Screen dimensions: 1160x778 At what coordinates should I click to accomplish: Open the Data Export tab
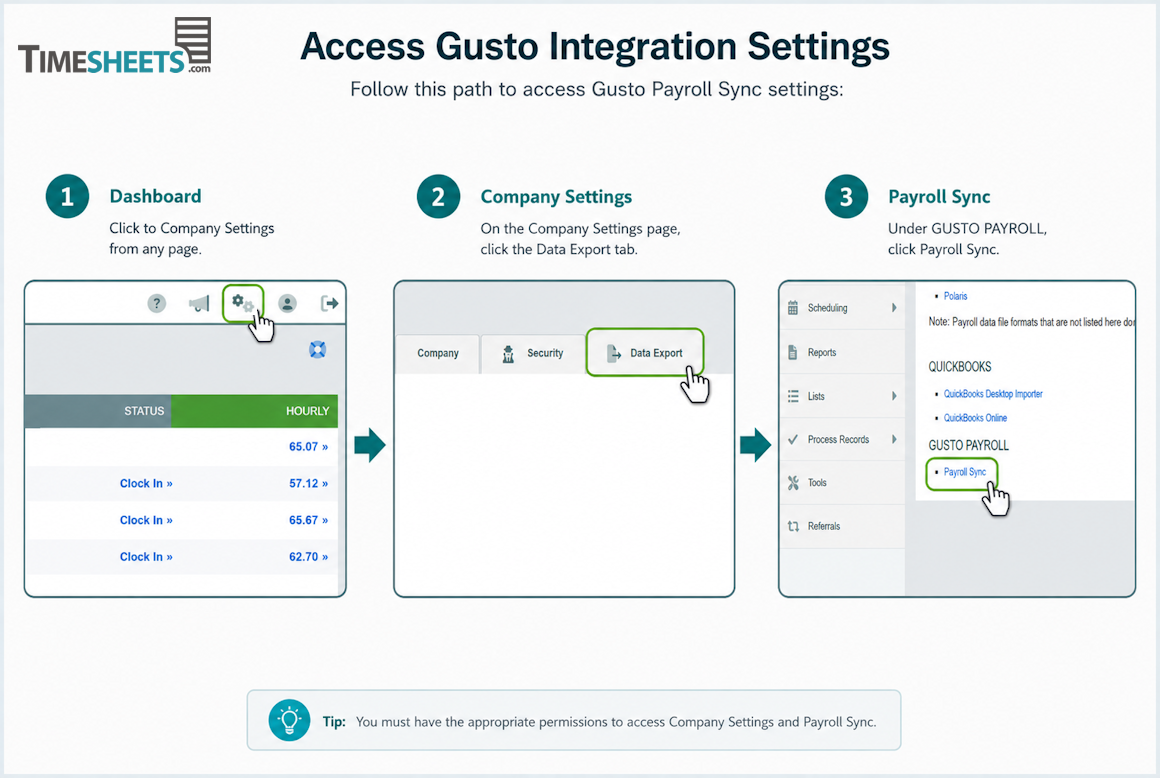click(644, 353)
